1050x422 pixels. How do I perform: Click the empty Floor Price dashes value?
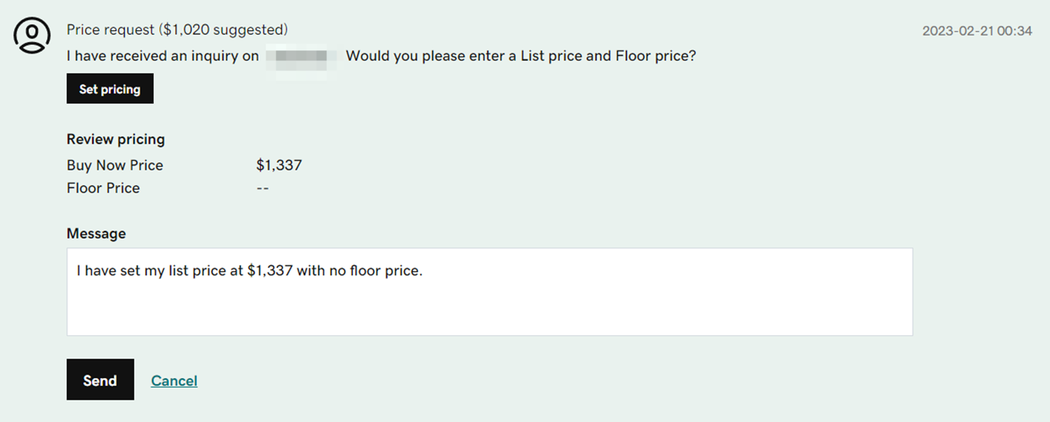[263, 188]
